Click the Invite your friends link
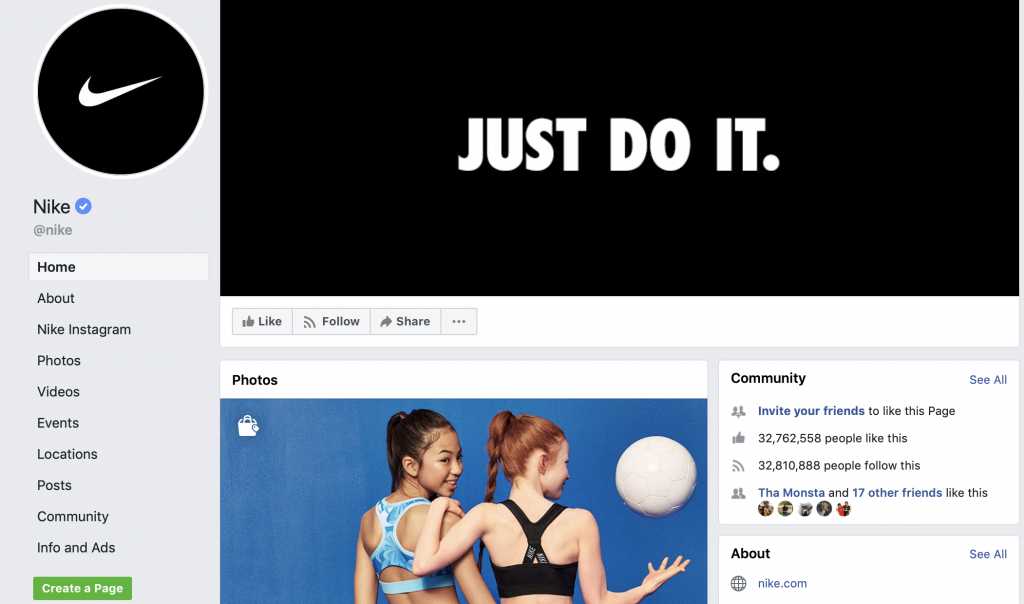 coord(811,411)
